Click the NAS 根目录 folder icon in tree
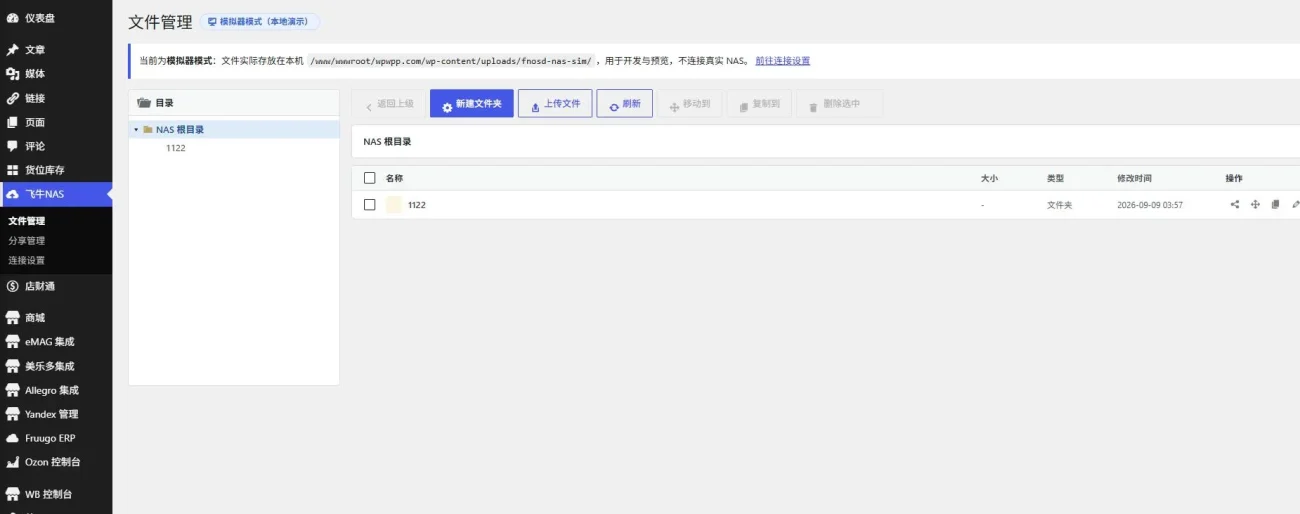Image resolution: width=1300 pixels, height=514 pixels. click(148, 130)
